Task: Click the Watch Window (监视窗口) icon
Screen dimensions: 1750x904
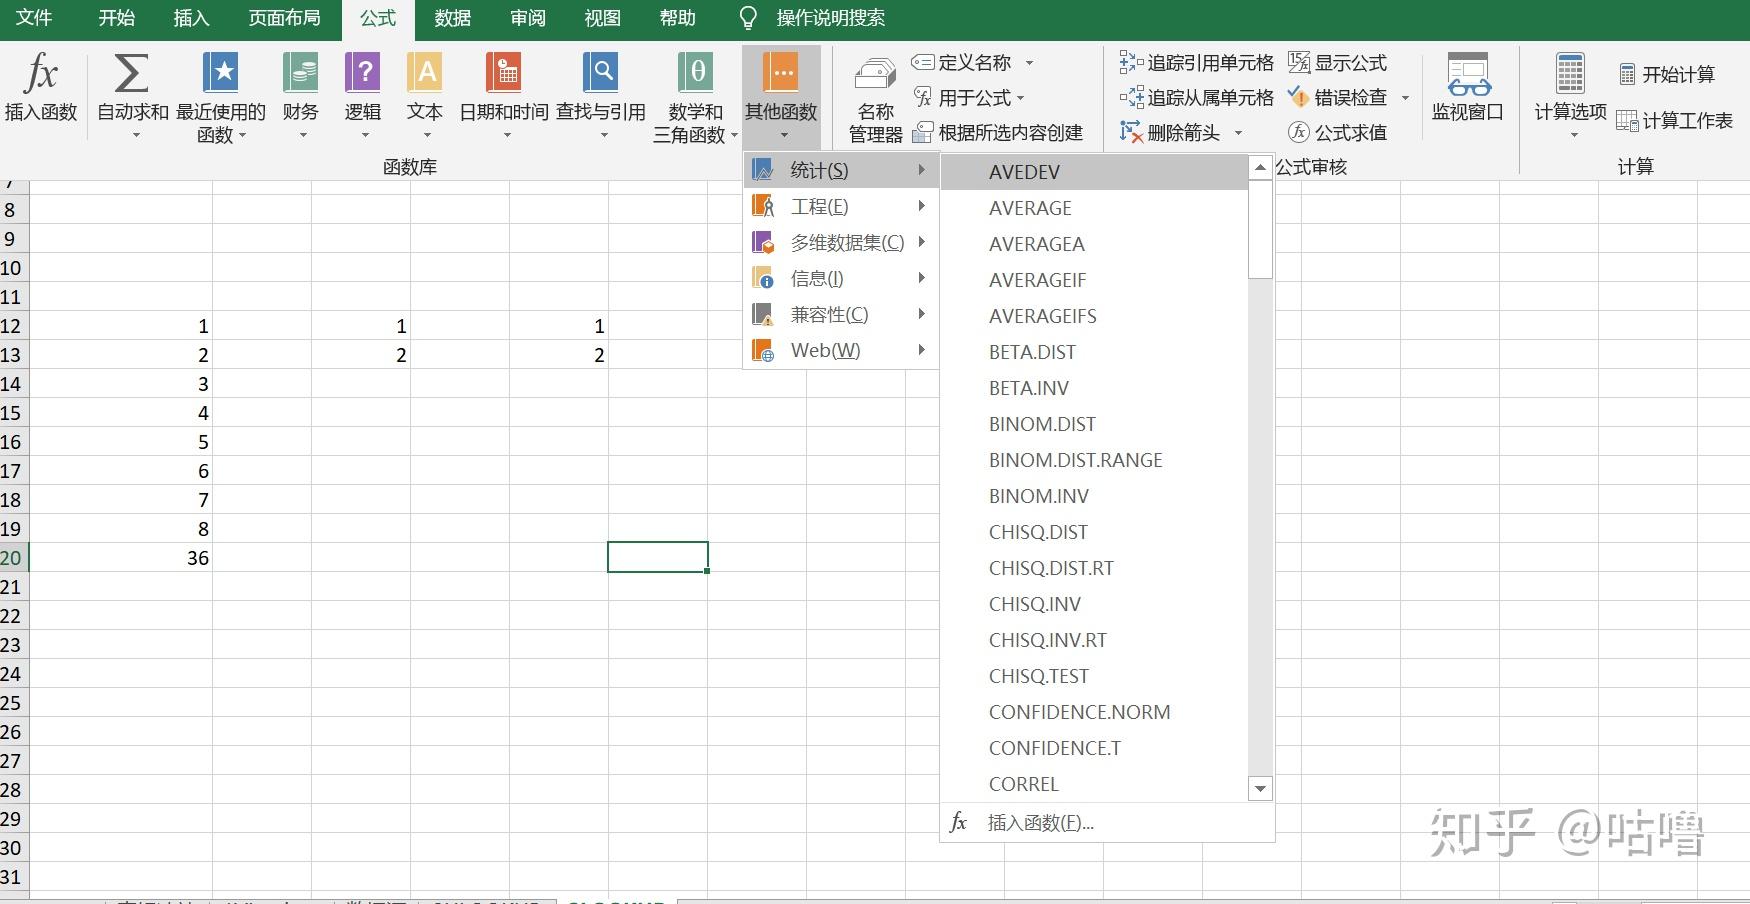Action: pos(1468,74)
